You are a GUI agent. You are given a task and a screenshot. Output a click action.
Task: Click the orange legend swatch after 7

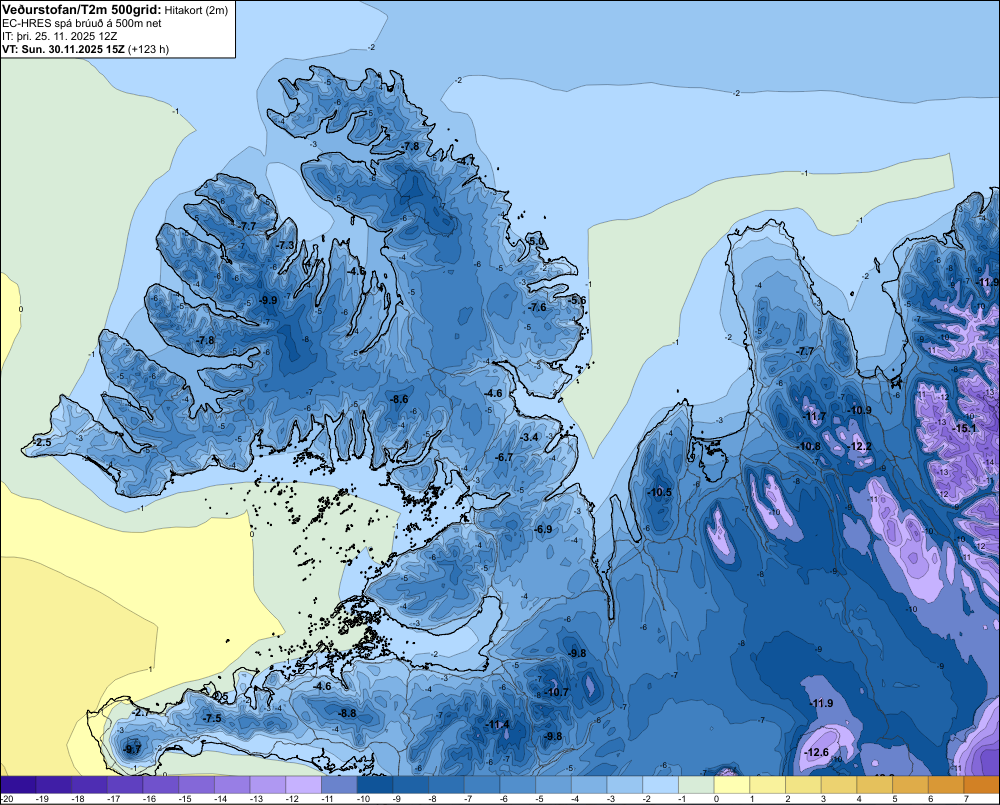coord(982,784)
